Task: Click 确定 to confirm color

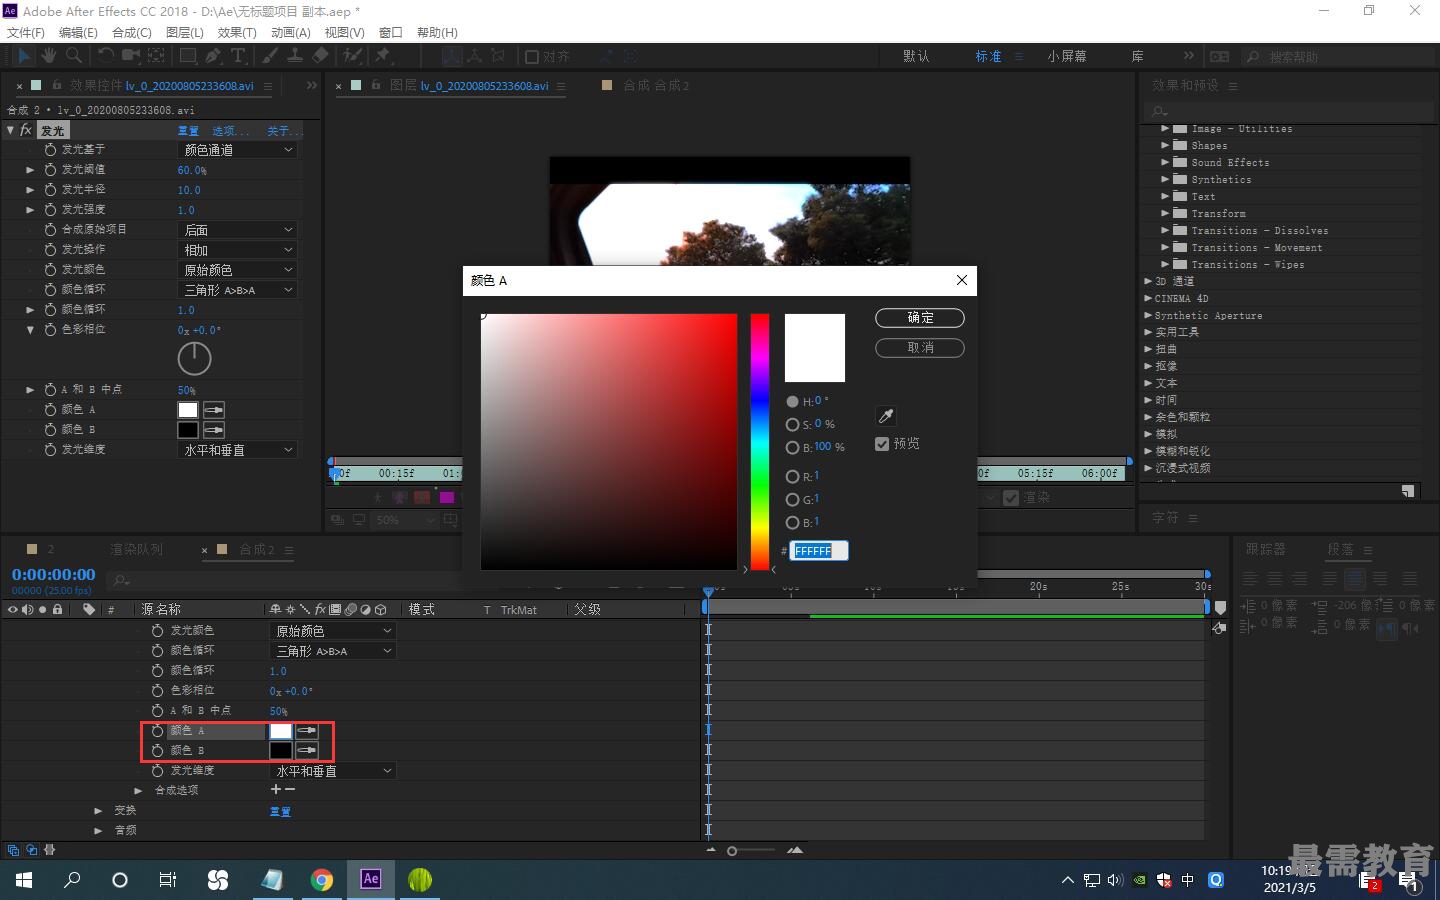Action: [920, 318]
